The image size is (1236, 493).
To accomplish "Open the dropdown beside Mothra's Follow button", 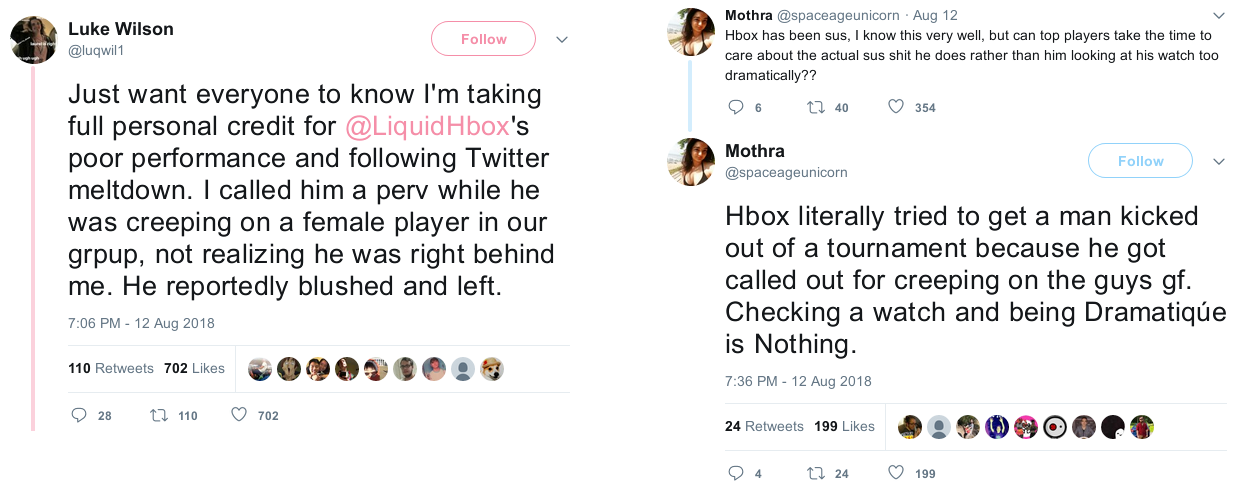I will [x=1218, y=162].
